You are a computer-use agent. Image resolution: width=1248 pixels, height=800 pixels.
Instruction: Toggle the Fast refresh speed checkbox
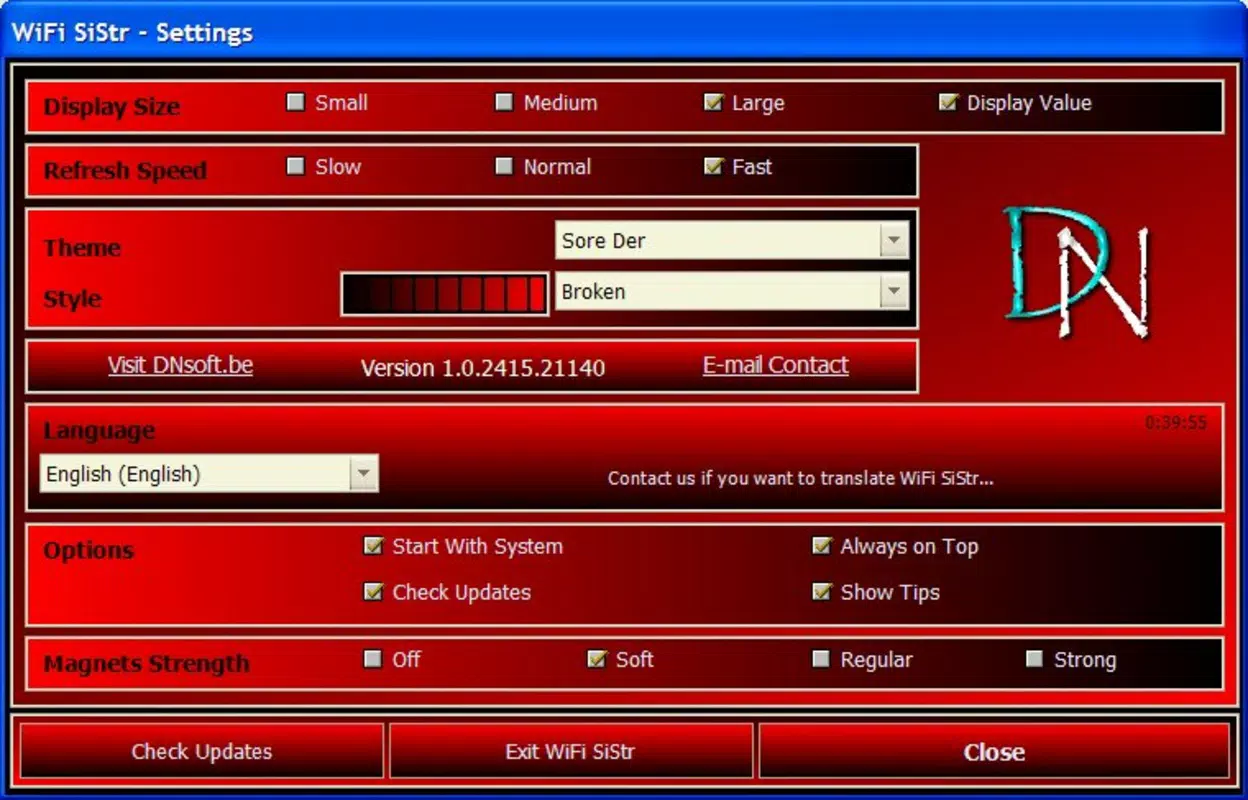click(713, 166)
